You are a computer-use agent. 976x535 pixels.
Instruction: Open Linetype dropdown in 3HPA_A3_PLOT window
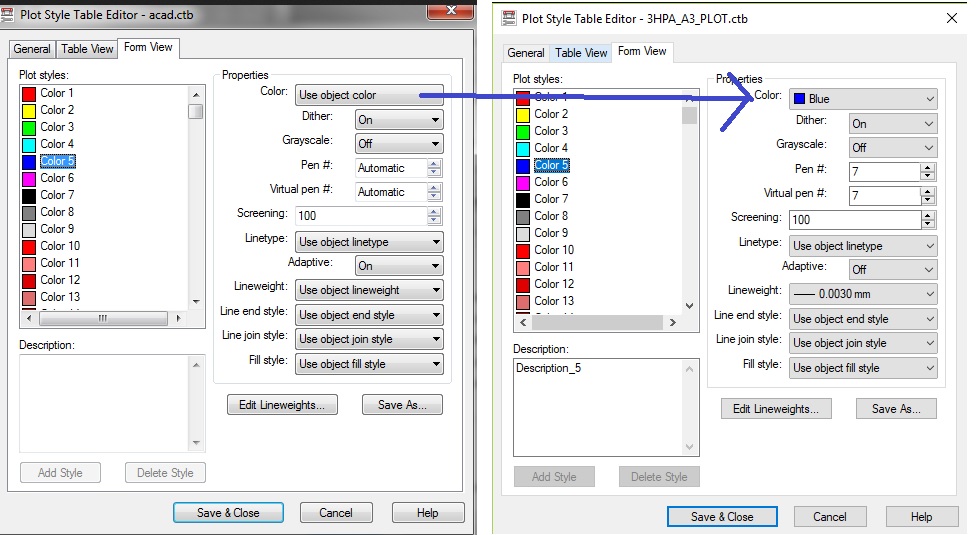863,246
